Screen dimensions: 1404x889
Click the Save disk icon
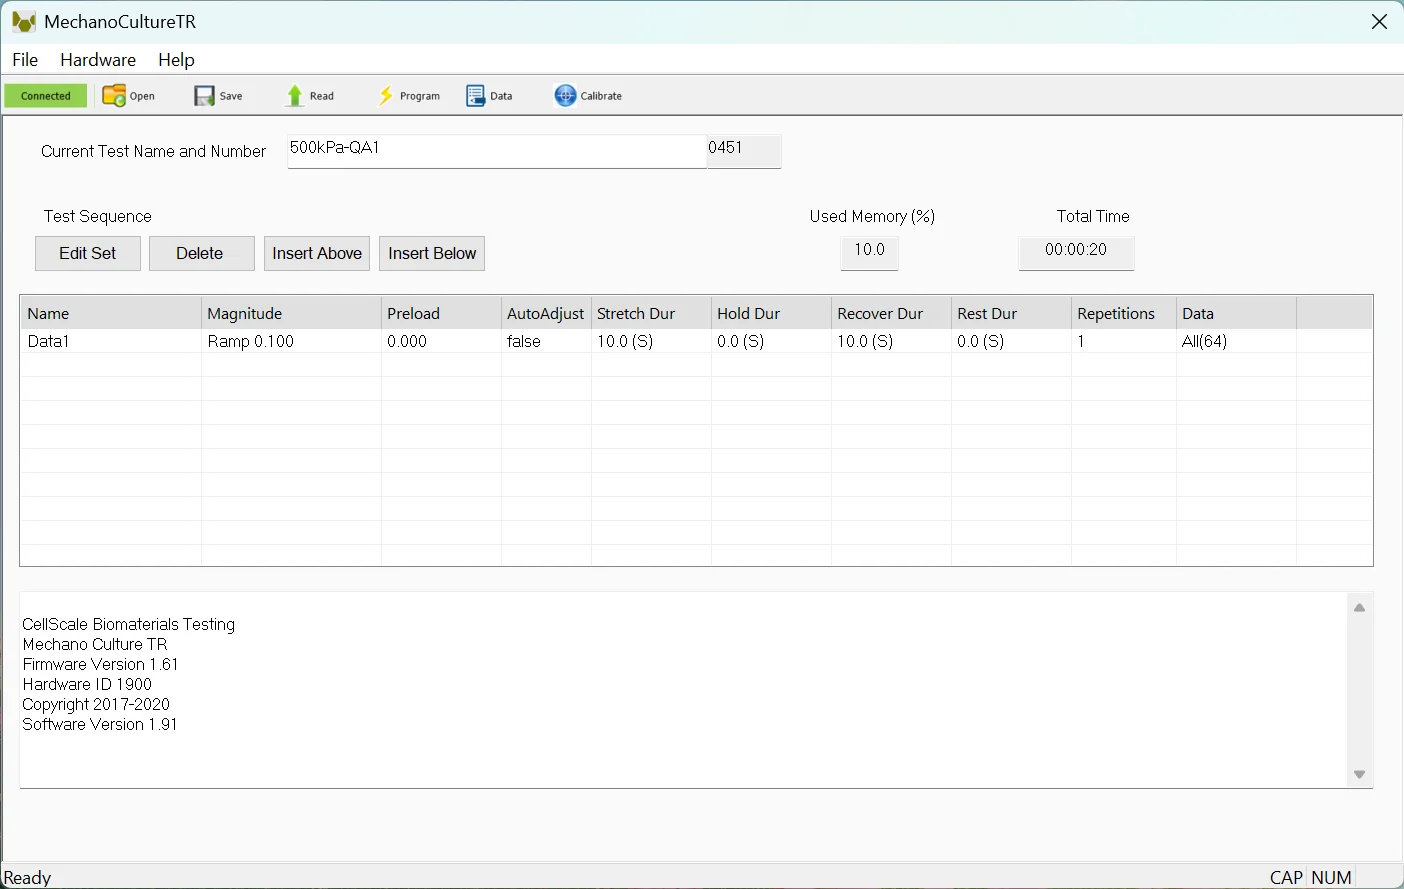(205, 96)
